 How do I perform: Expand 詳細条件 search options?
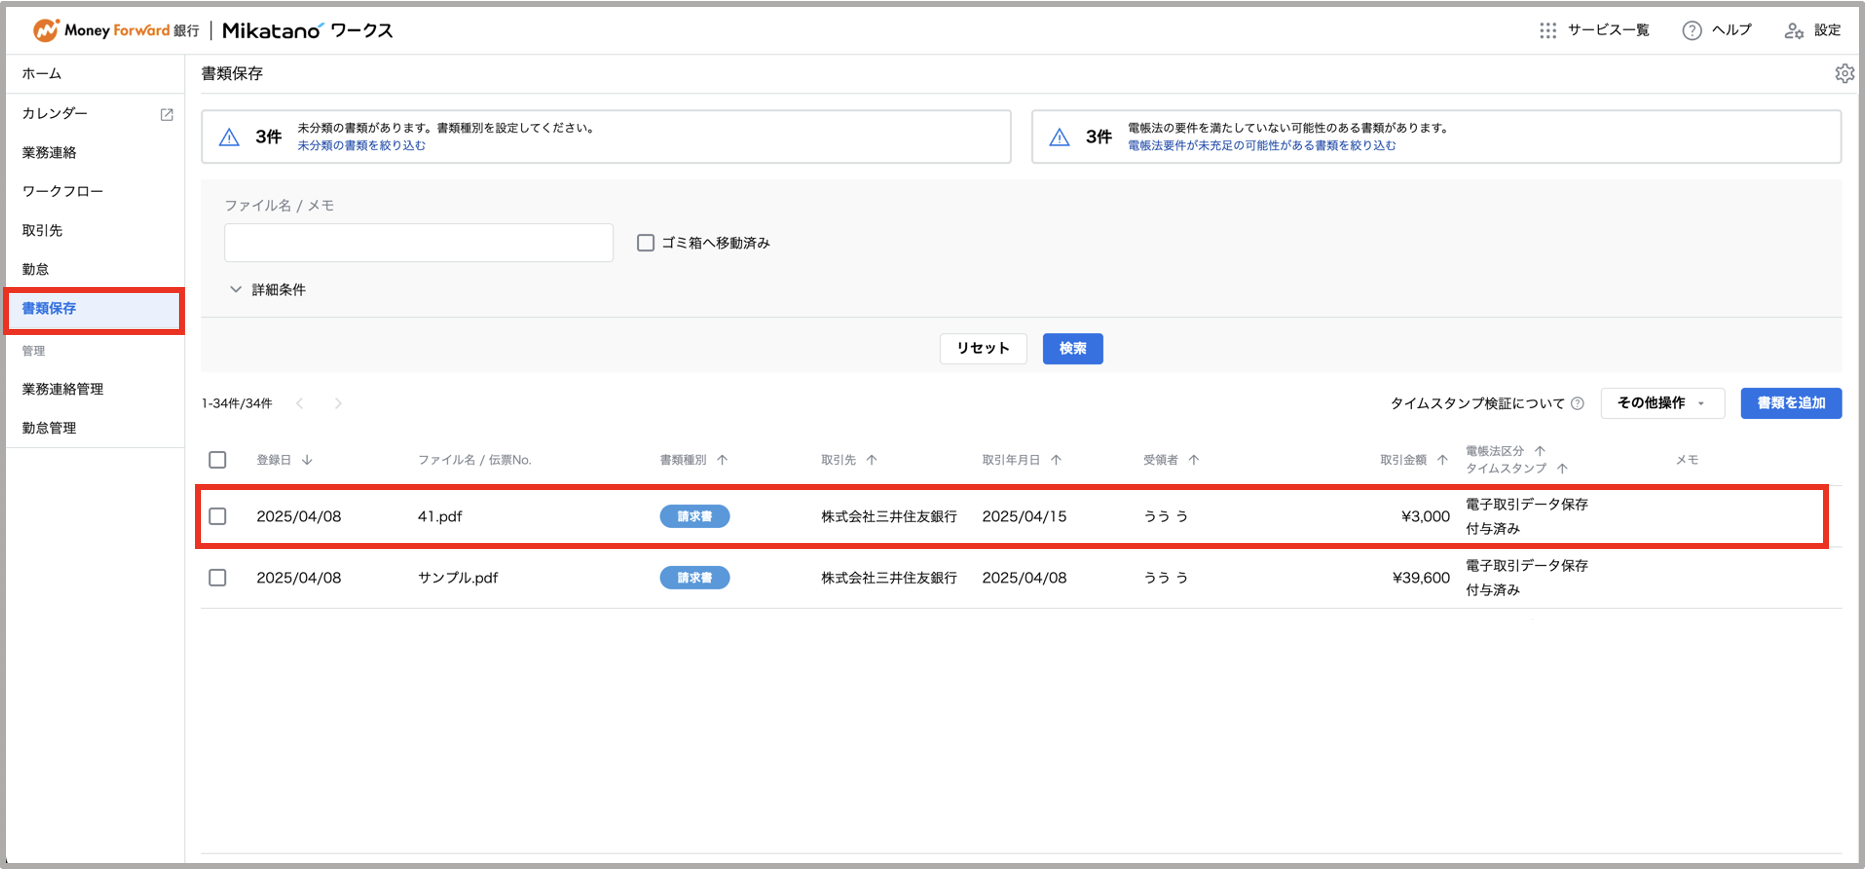pyautogui.click(x=268, y=290)
